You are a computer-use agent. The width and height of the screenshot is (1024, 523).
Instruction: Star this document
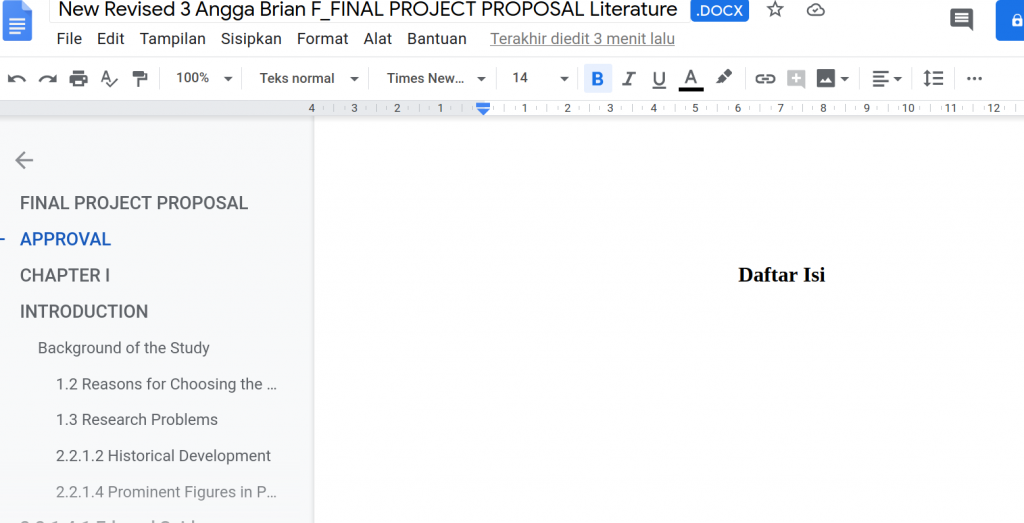[775, 10]
